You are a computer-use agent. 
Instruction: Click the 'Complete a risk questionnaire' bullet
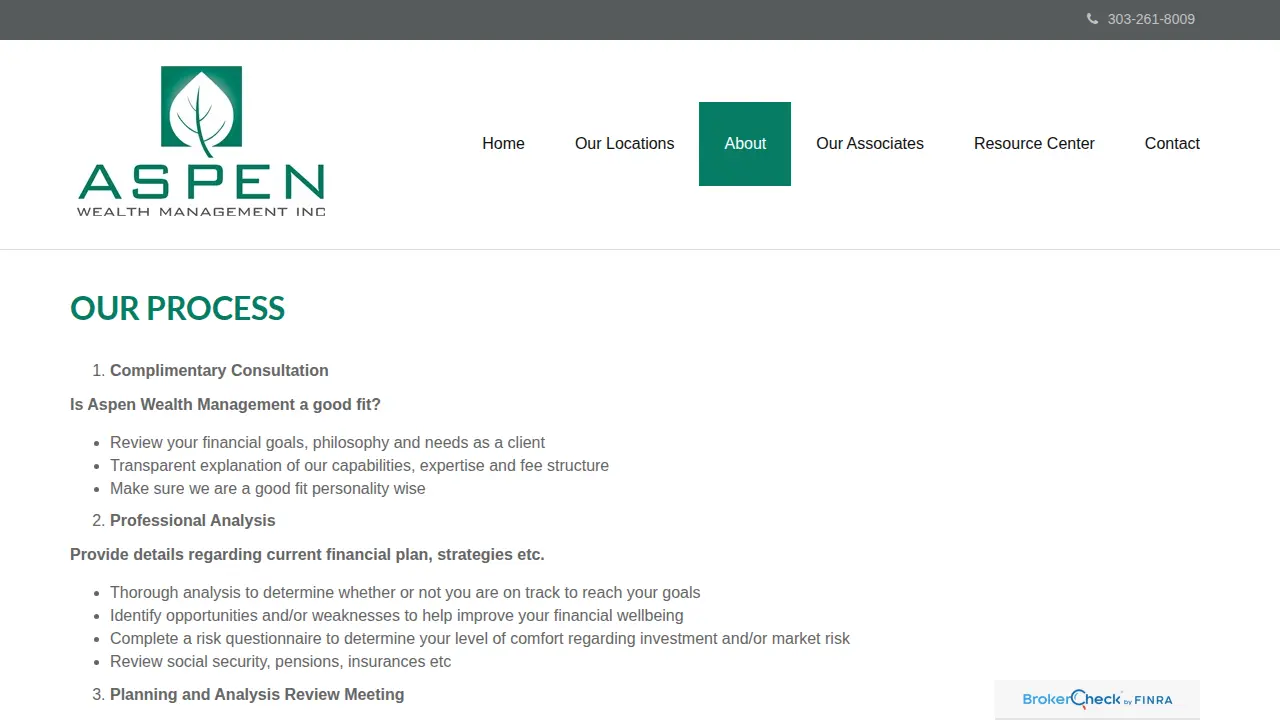click(480, 638)
